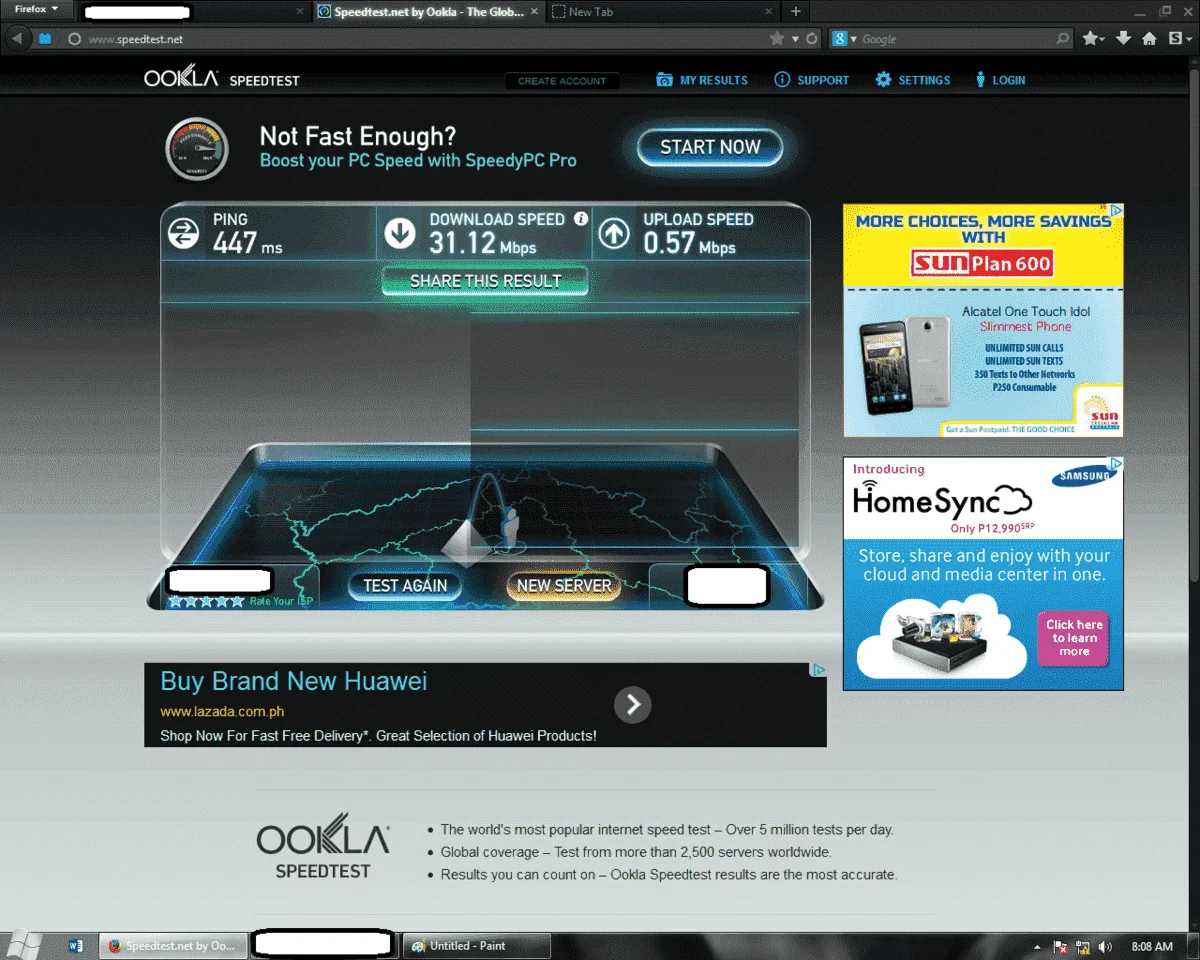Open the SUPPORT link
The width and height of the screenshot is (1200, 960).
coord(811,80)
